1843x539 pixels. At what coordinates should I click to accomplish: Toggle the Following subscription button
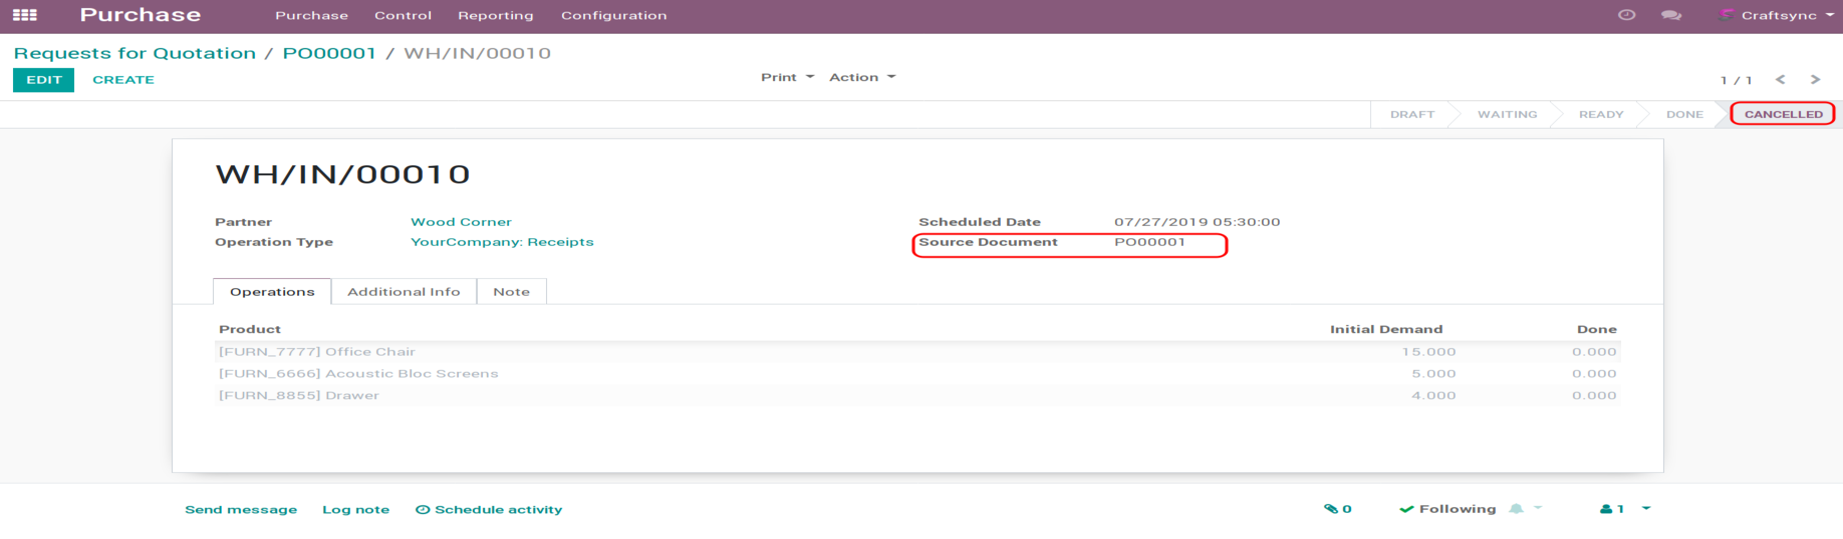point(1447,509)
